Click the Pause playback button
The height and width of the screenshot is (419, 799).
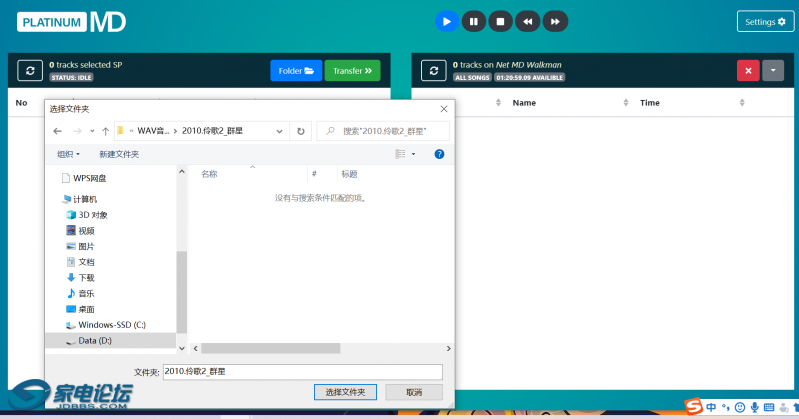coord(474,21)
